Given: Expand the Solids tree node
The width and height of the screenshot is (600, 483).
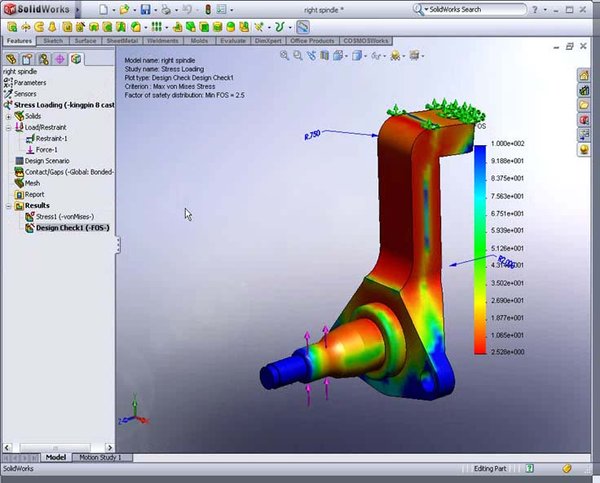Looking at the screenshot, I should coord(8,116).
